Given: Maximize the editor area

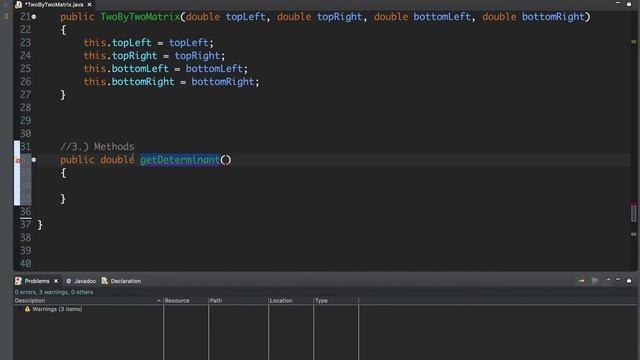Looking at the screenshot, I should point(629,4).
